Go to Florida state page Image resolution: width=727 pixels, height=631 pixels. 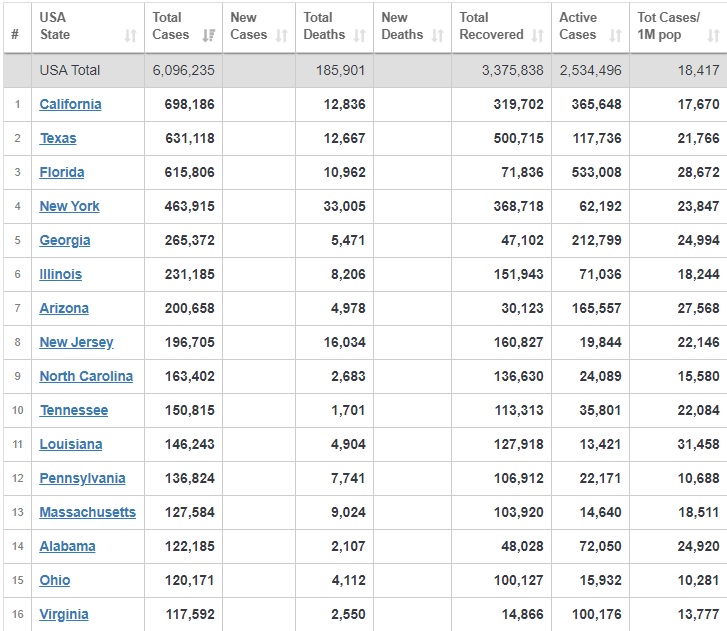pyautogui.click(x=62, y=172)
